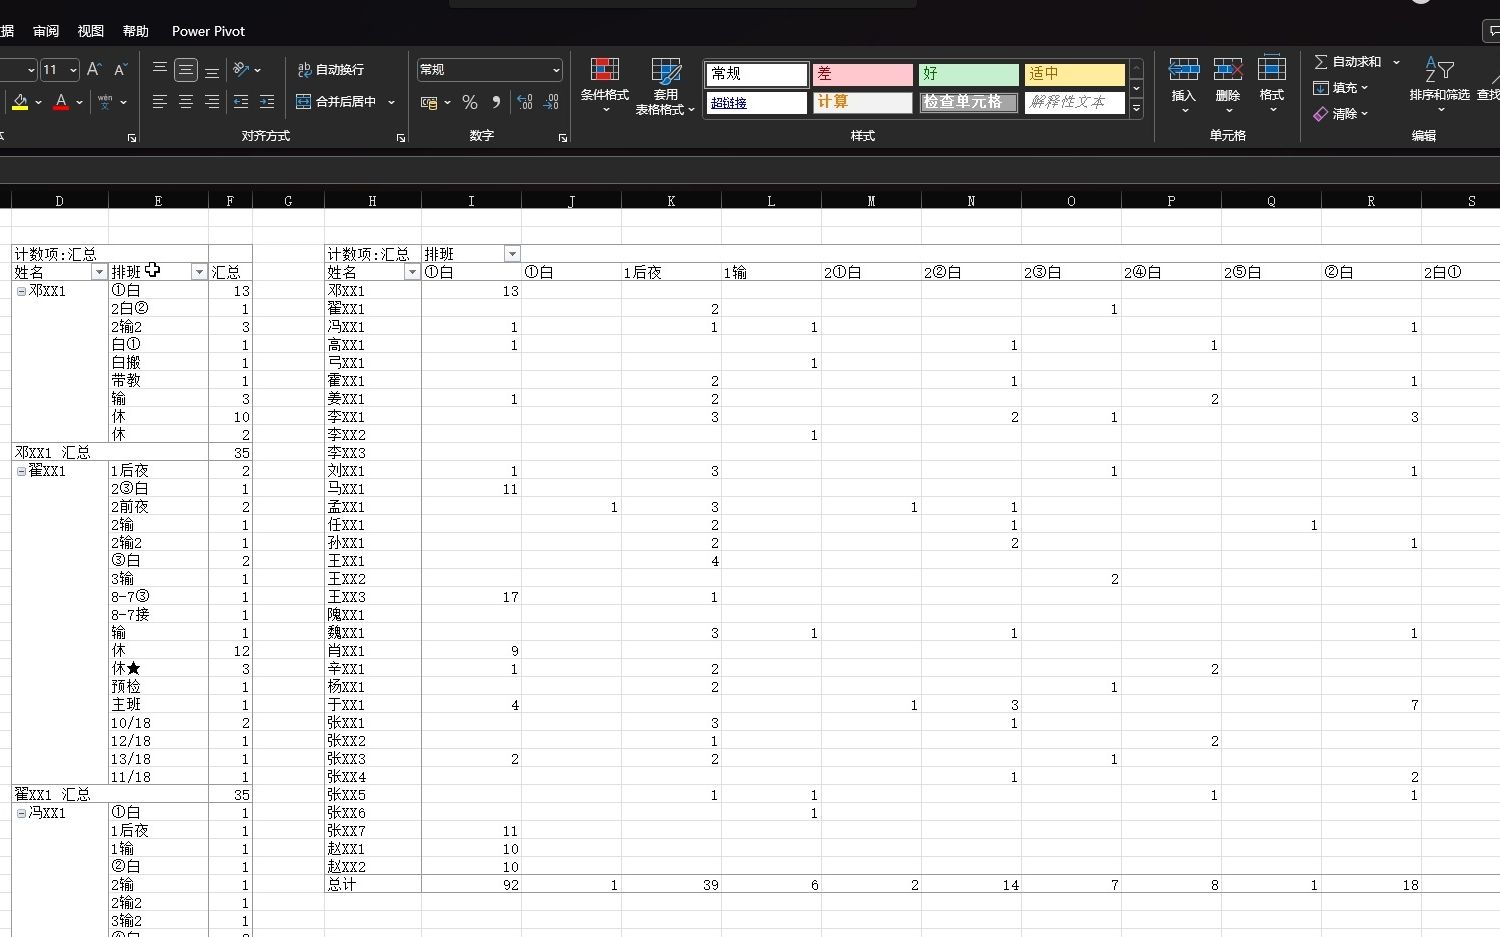Apply the 检查单元格 cell style

[968, 102]
